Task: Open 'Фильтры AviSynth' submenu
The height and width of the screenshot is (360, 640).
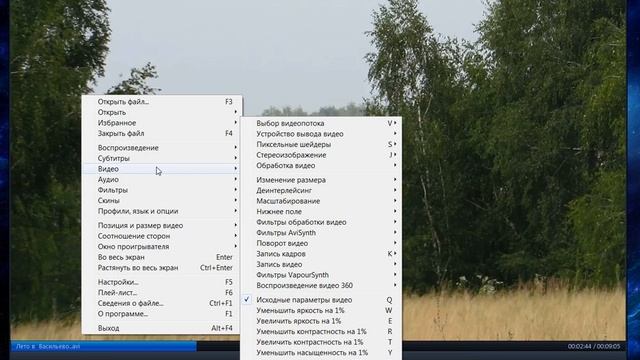Action: click(x=321, y=233)
